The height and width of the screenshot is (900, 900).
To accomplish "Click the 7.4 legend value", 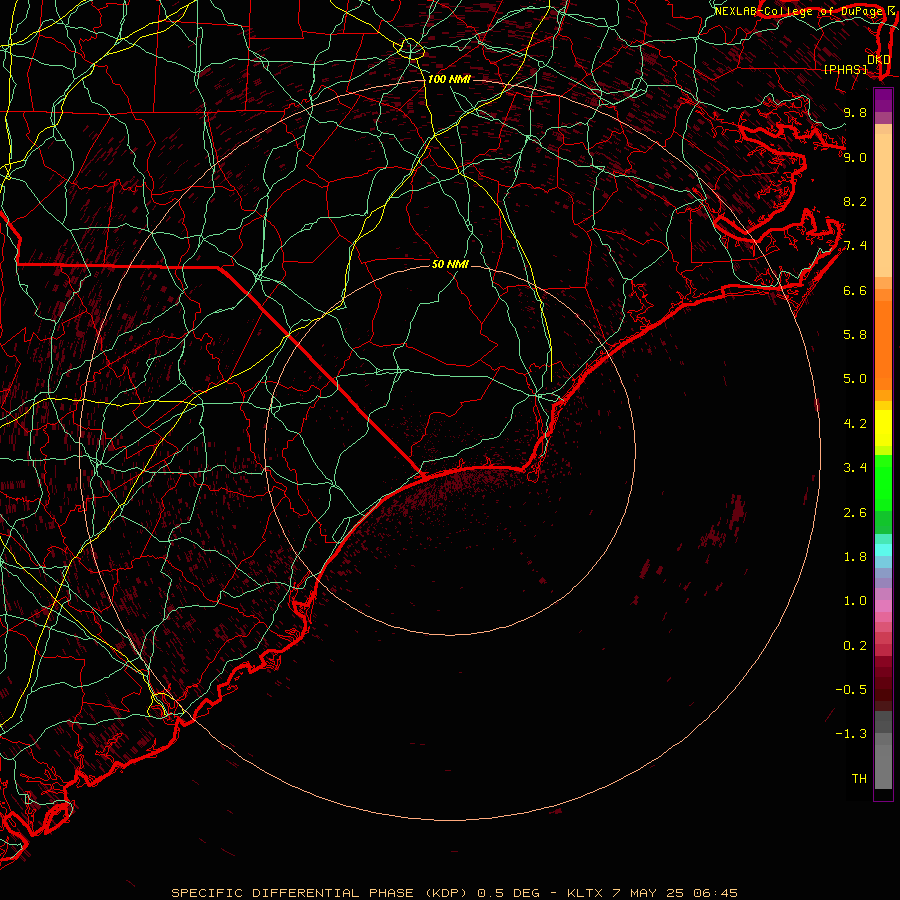I will tap(855, 246).
